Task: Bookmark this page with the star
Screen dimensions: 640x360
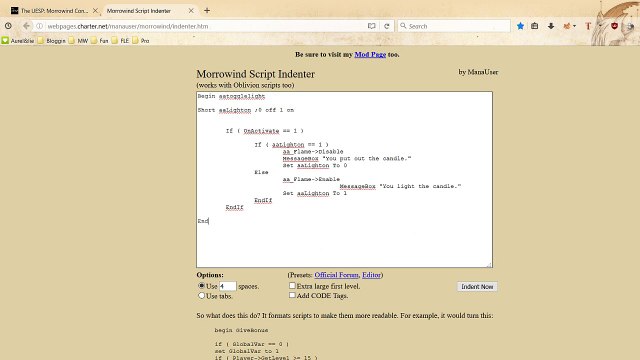Action: click(x=520, y=26)
